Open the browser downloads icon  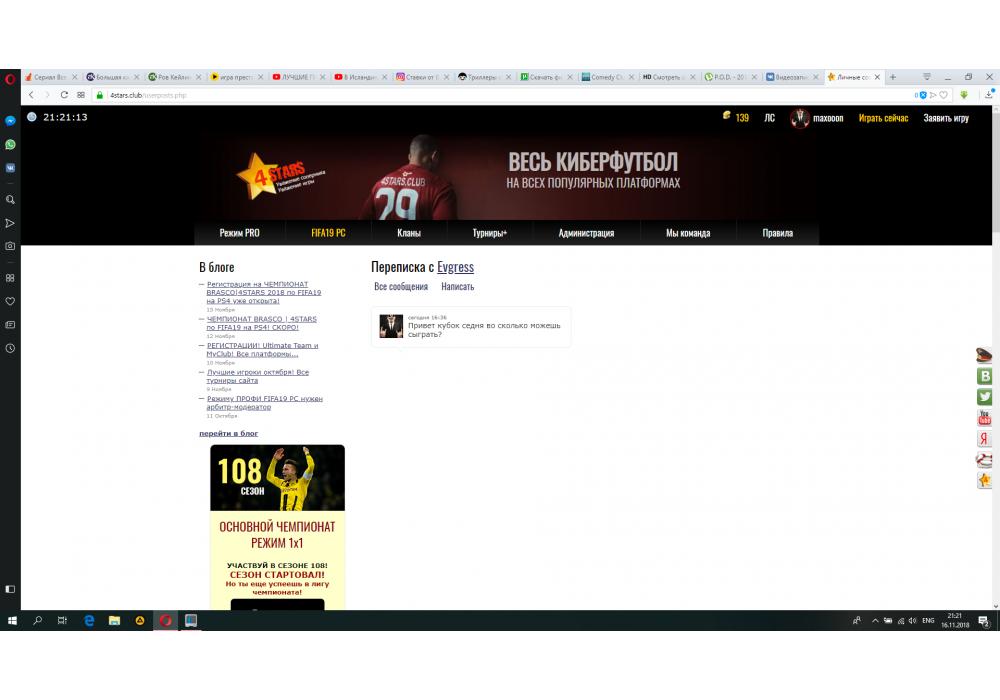[x=988, y=95]
